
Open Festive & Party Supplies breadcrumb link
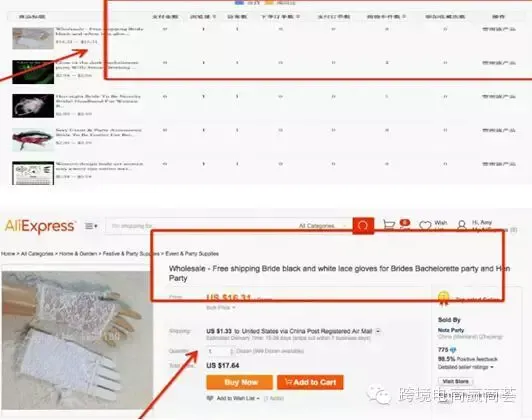coord(131,254)
